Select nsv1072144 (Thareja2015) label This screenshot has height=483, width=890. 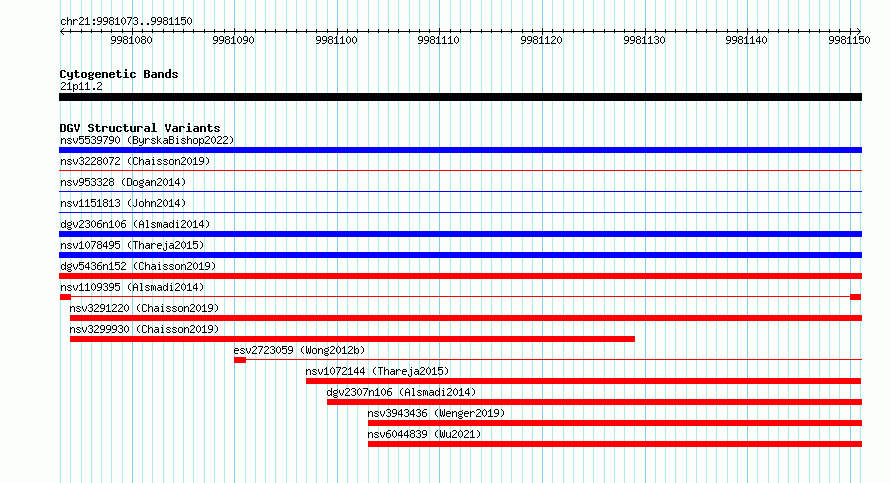pos(377,371)
